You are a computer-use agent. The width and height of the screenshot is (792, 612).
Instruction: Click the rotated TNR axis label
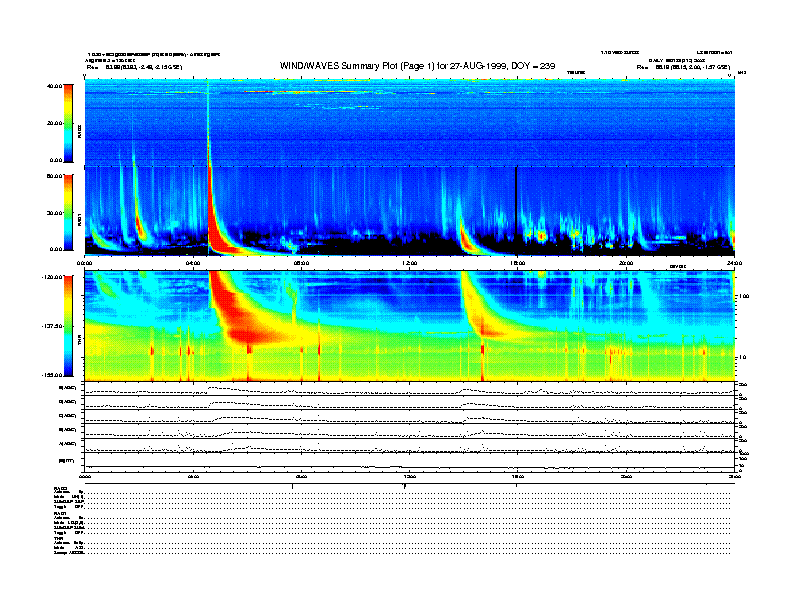(79, 342)
